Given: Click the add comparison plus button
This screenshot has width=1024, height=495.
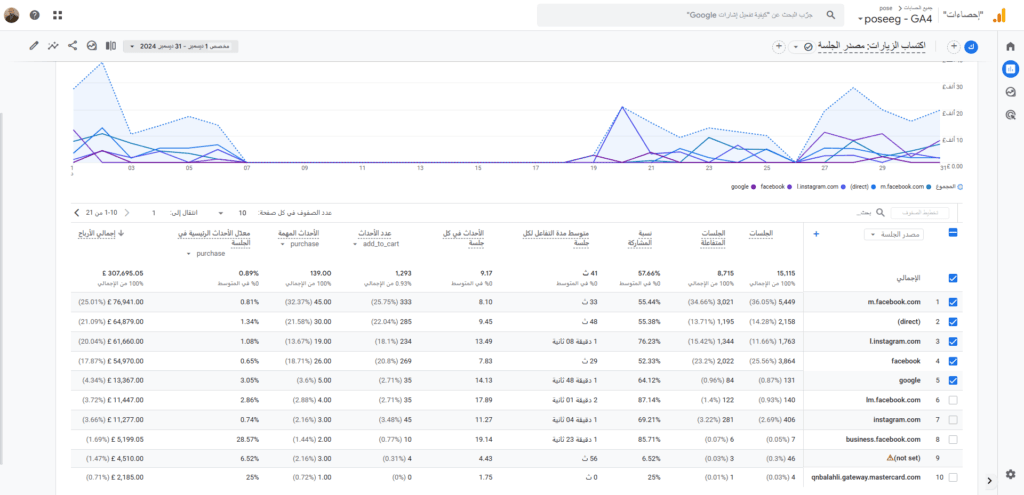Looking at the screenshot, I should pos(953,46).
